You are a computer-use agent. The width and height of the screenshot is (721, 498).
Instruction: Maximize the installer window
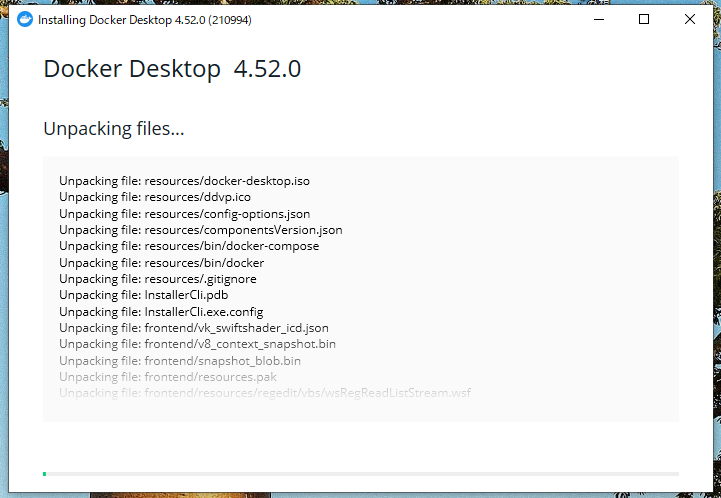tap(644, 19)
